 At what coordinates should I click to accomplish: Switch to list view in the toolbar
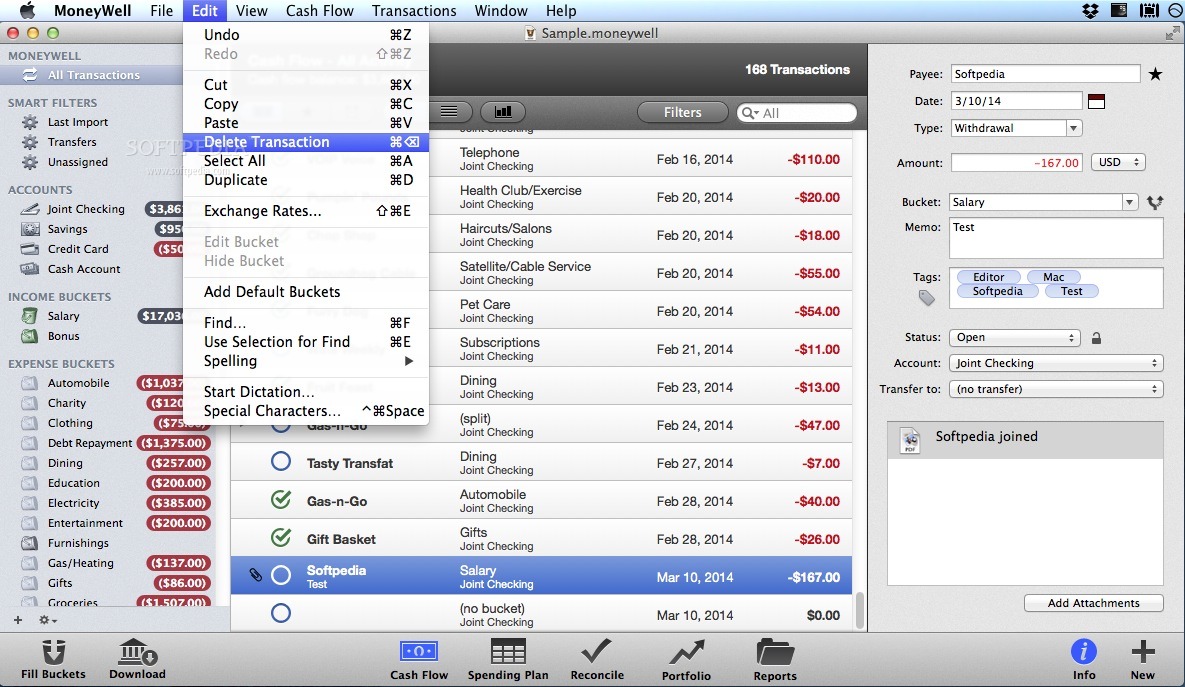tap(447, 111)
